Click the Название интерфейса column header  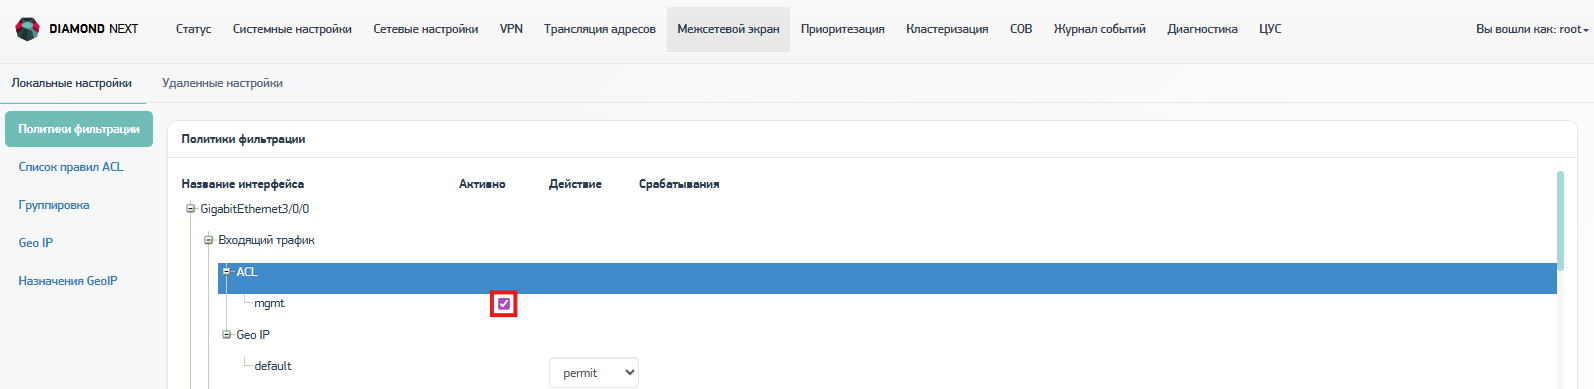point(243,184)
